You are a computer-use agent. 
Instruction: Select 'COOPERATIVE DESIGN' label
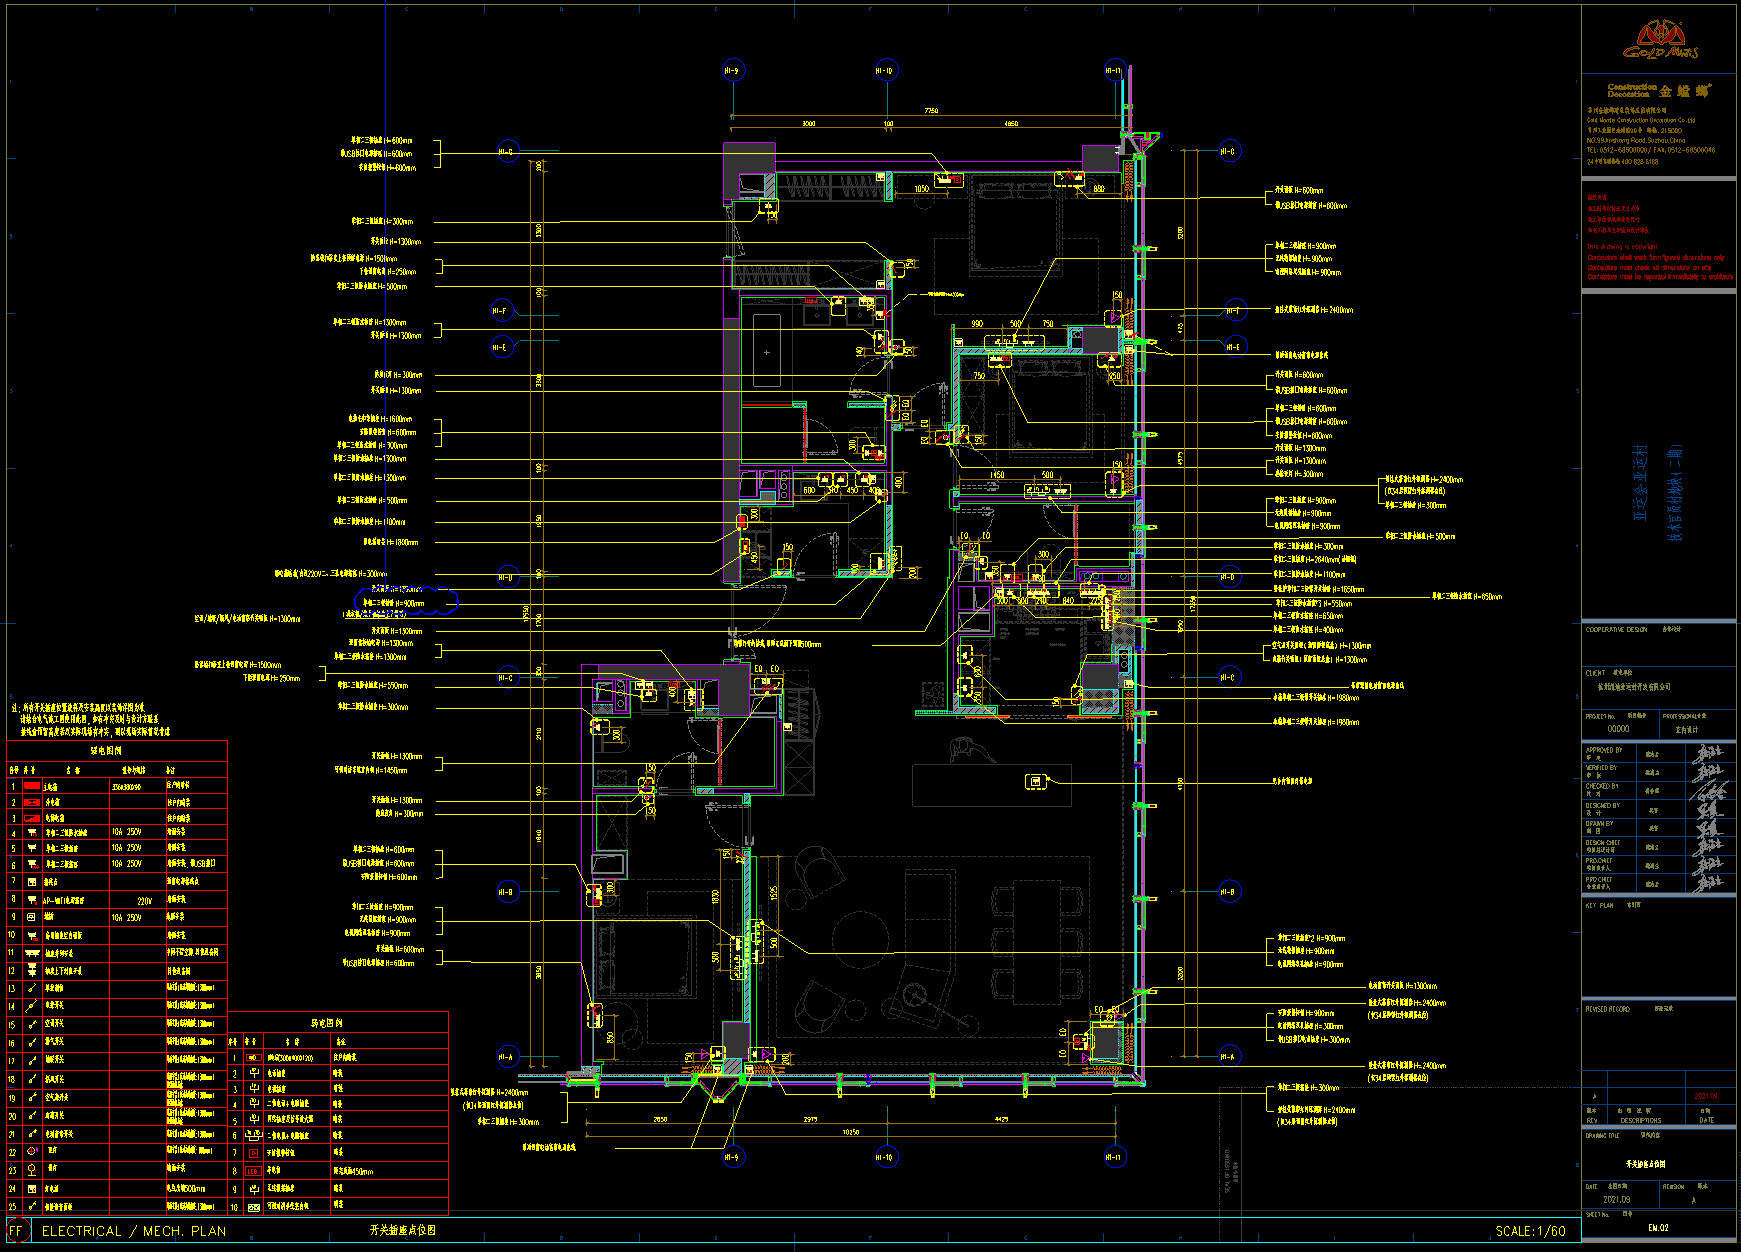[1616, 630]
